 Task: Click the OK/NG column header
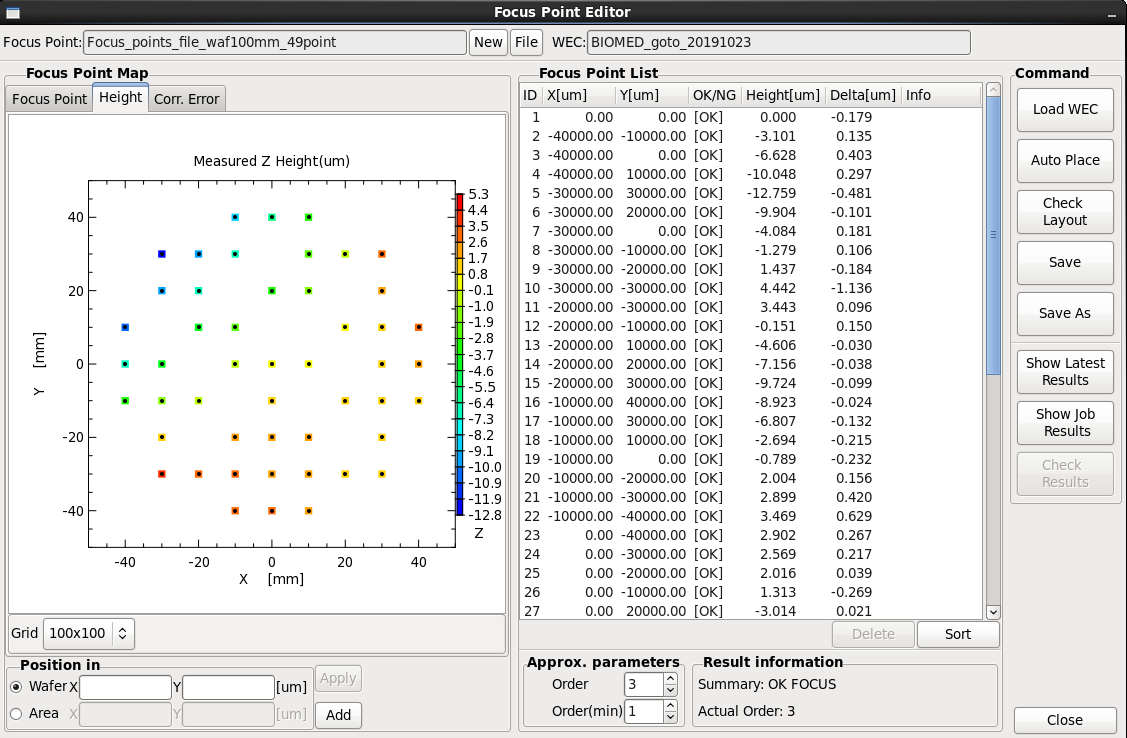[714, 96]
